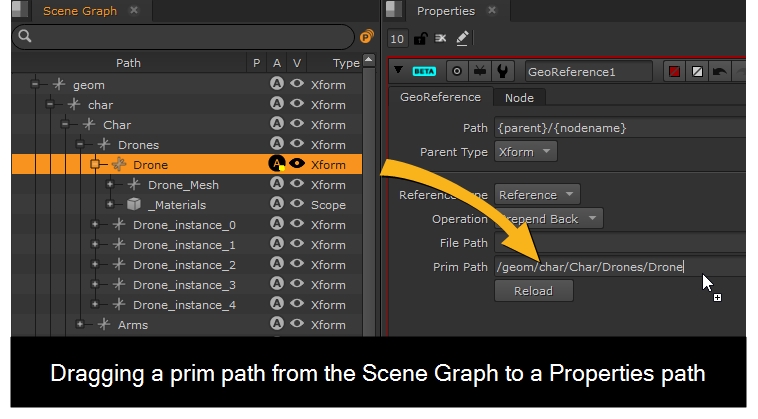Click the undo arrow icon in node header

point(718,72)
